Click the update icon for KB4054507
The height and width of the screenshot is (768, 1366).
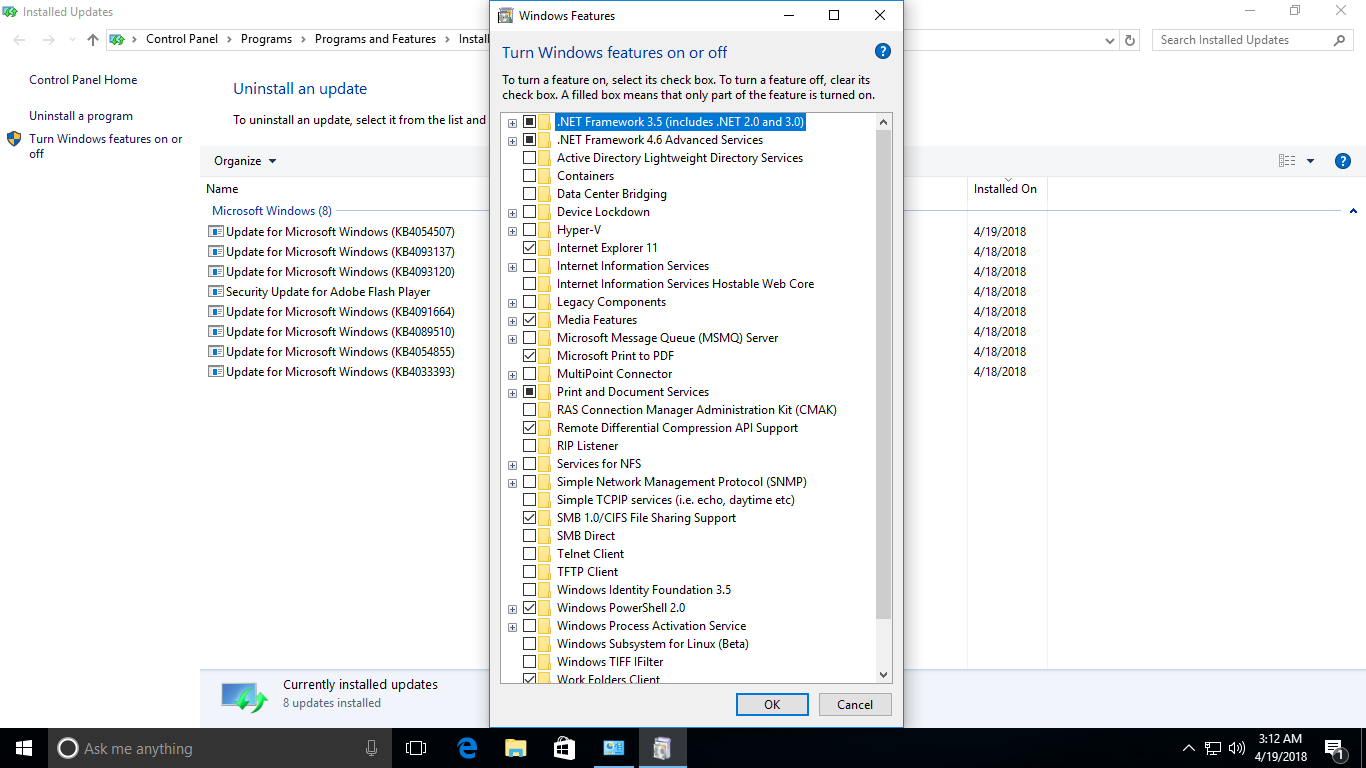215,231
